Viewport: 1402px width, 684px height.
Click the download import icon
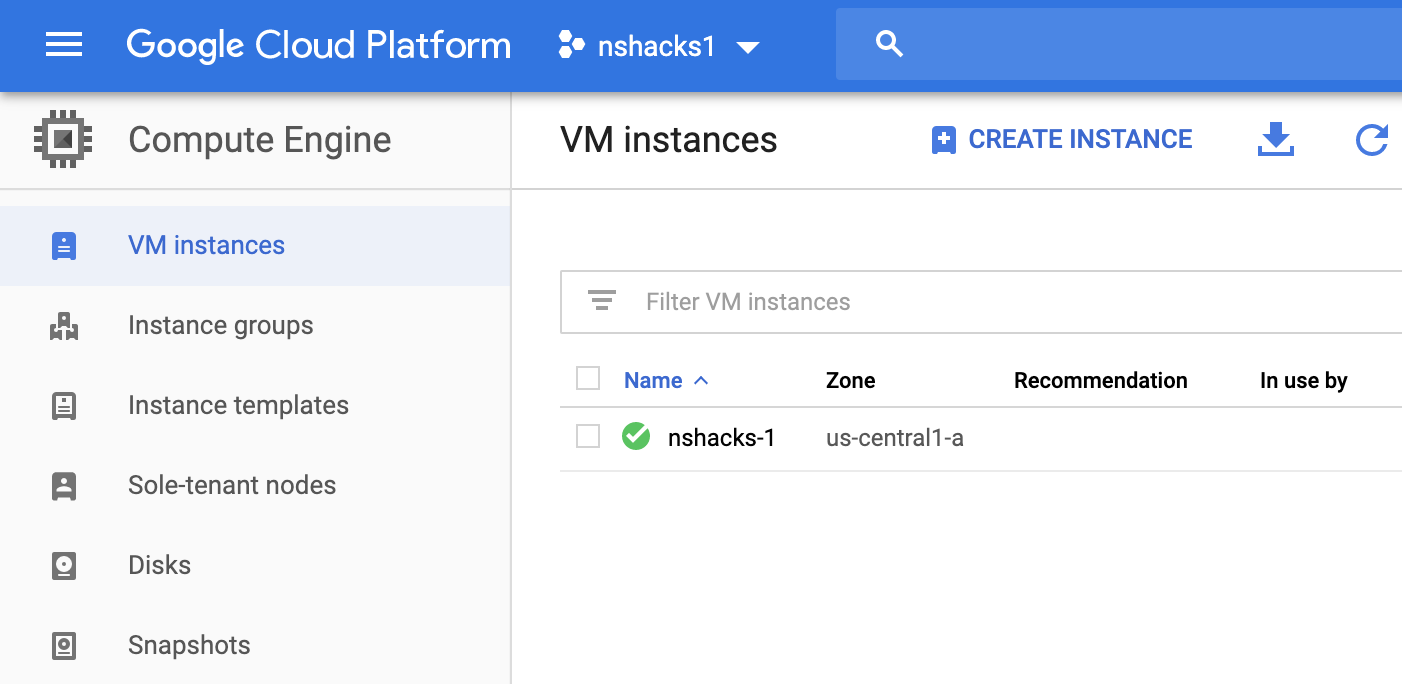click(x=1275, y=140)
